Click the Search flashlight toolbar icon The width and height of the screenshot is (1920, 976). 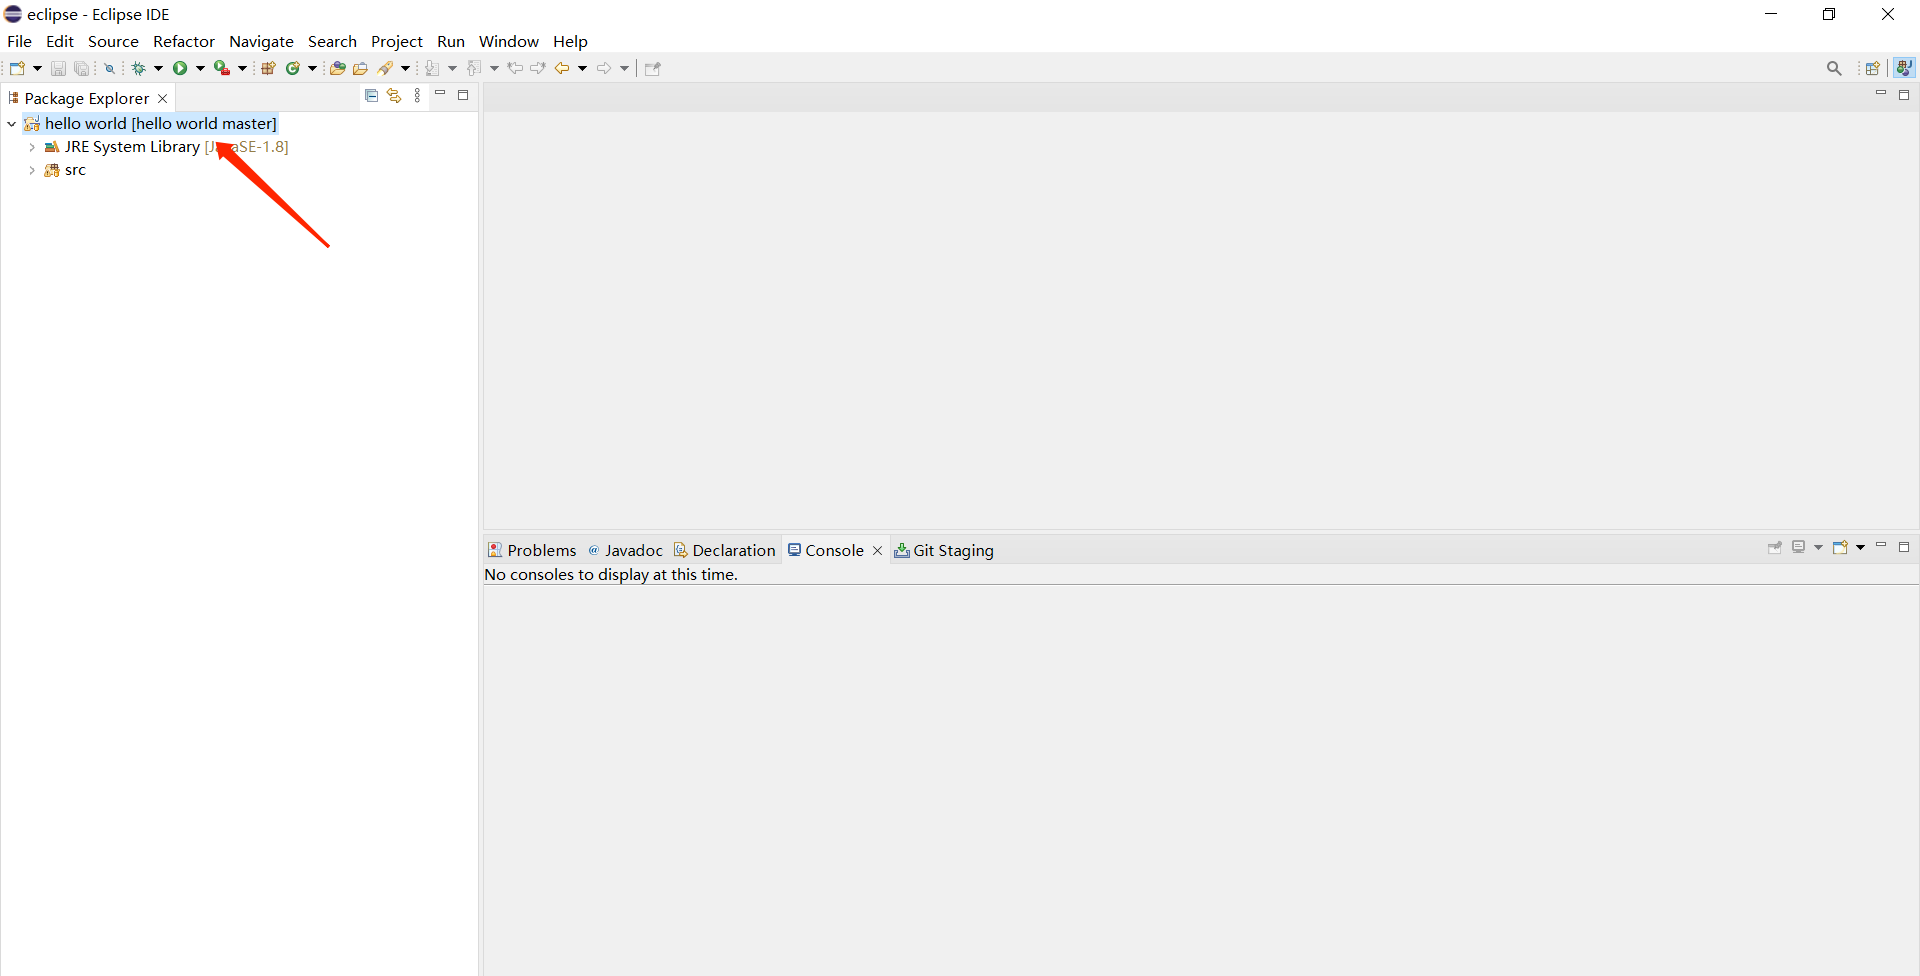[385, 68]
